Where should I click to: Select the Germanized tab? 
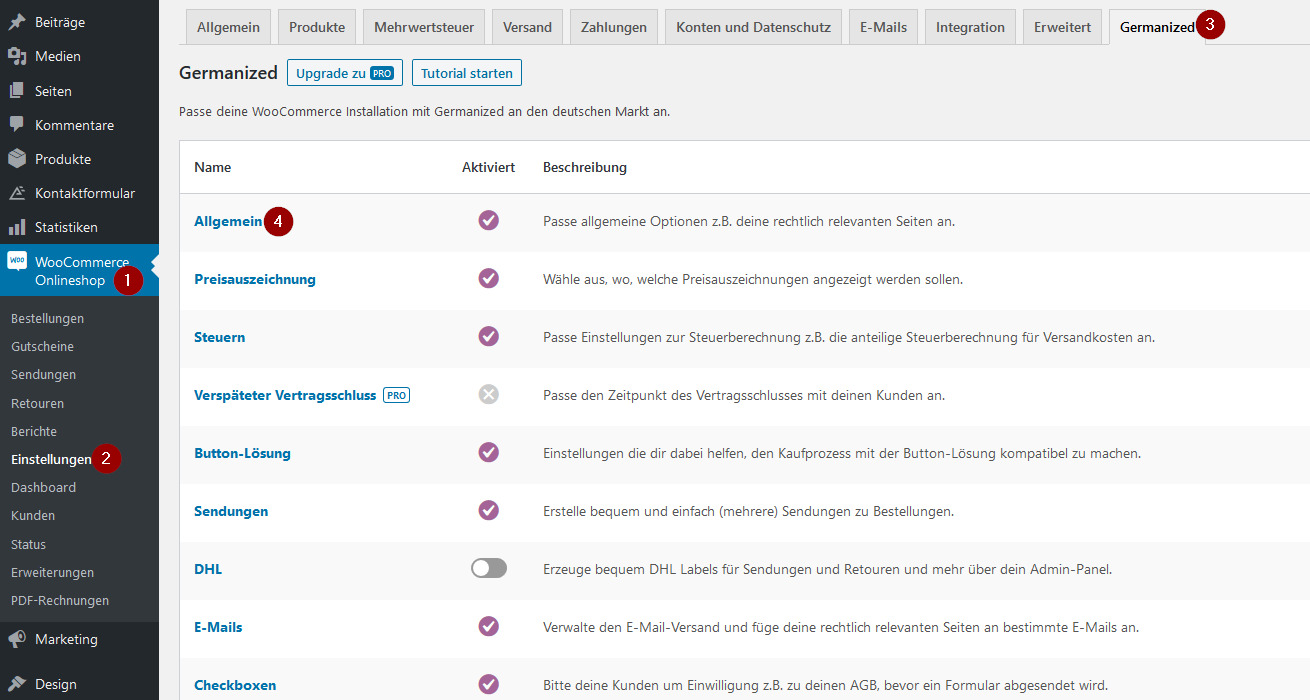(1157, 27)
